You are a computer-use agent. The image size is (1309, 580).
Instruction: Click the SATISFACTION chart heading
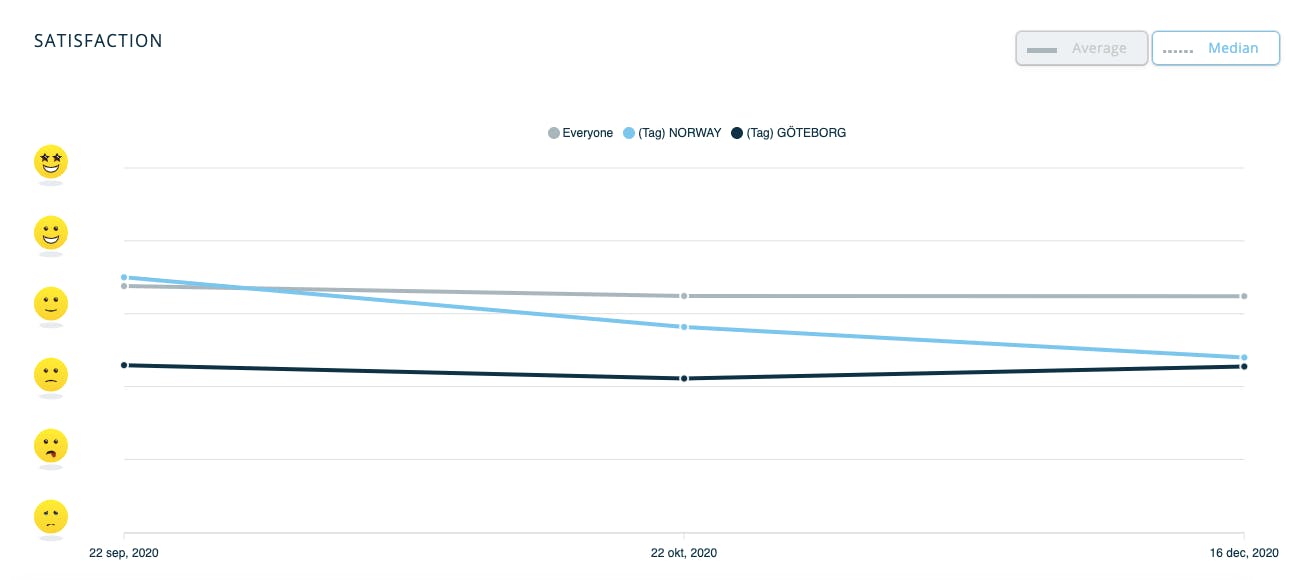pyautogui.click(x=98, y=41)
